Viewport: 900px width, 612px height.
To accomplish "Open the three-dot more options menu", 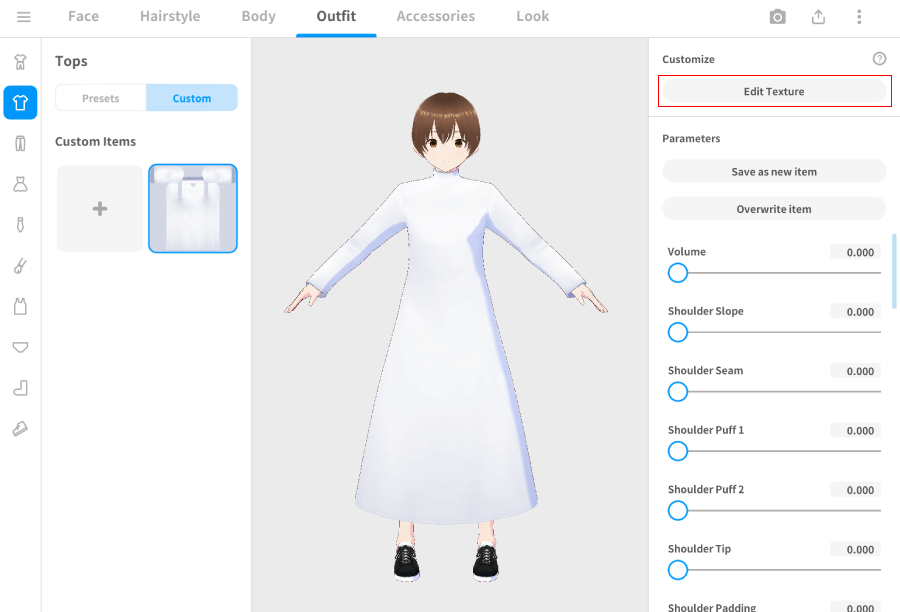I will click(859, 17).
